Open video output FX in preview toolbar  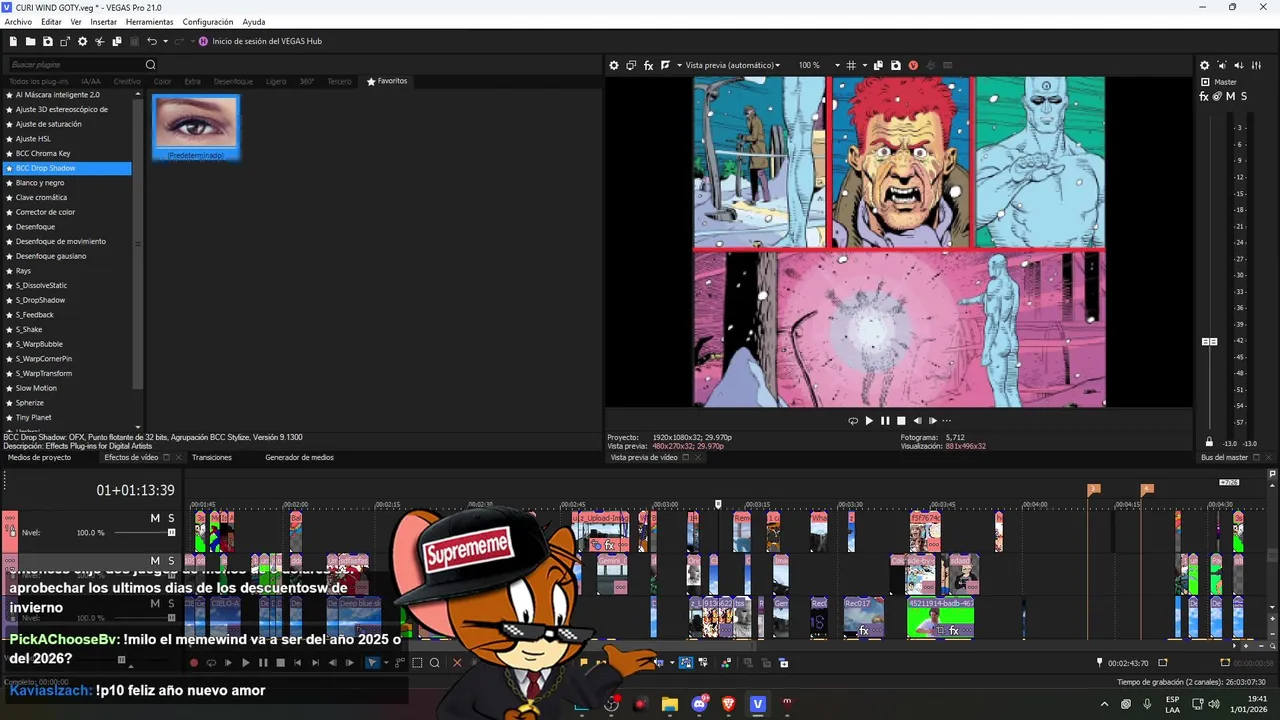coord(648,65)
